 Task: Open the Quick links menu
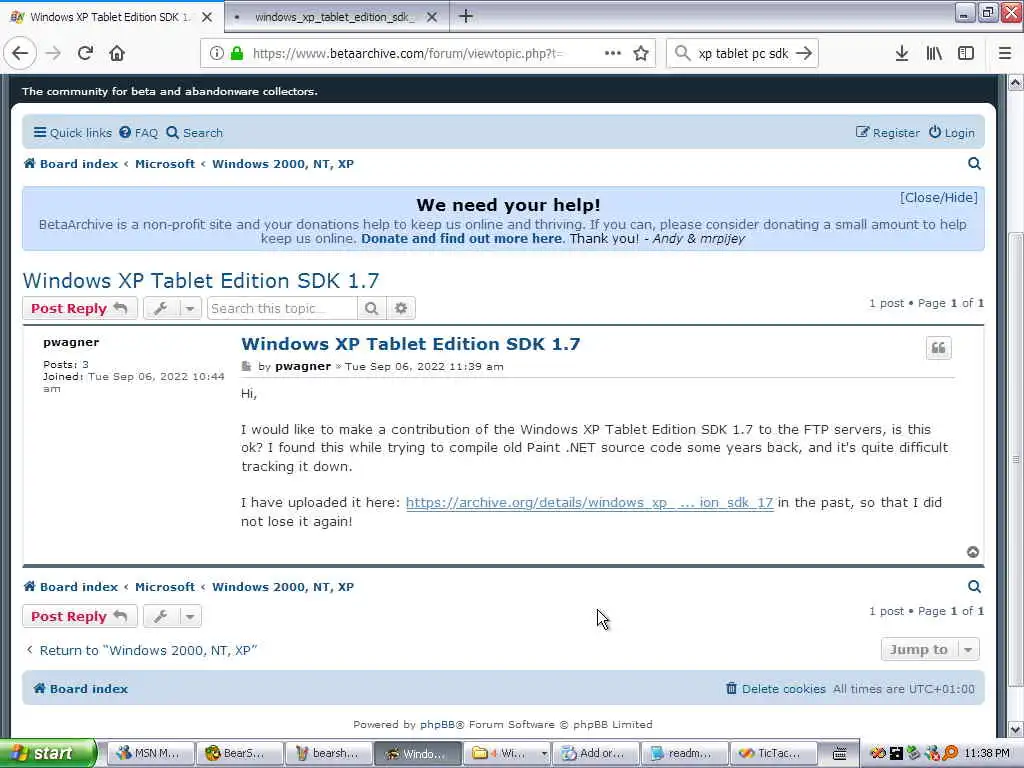72,133
